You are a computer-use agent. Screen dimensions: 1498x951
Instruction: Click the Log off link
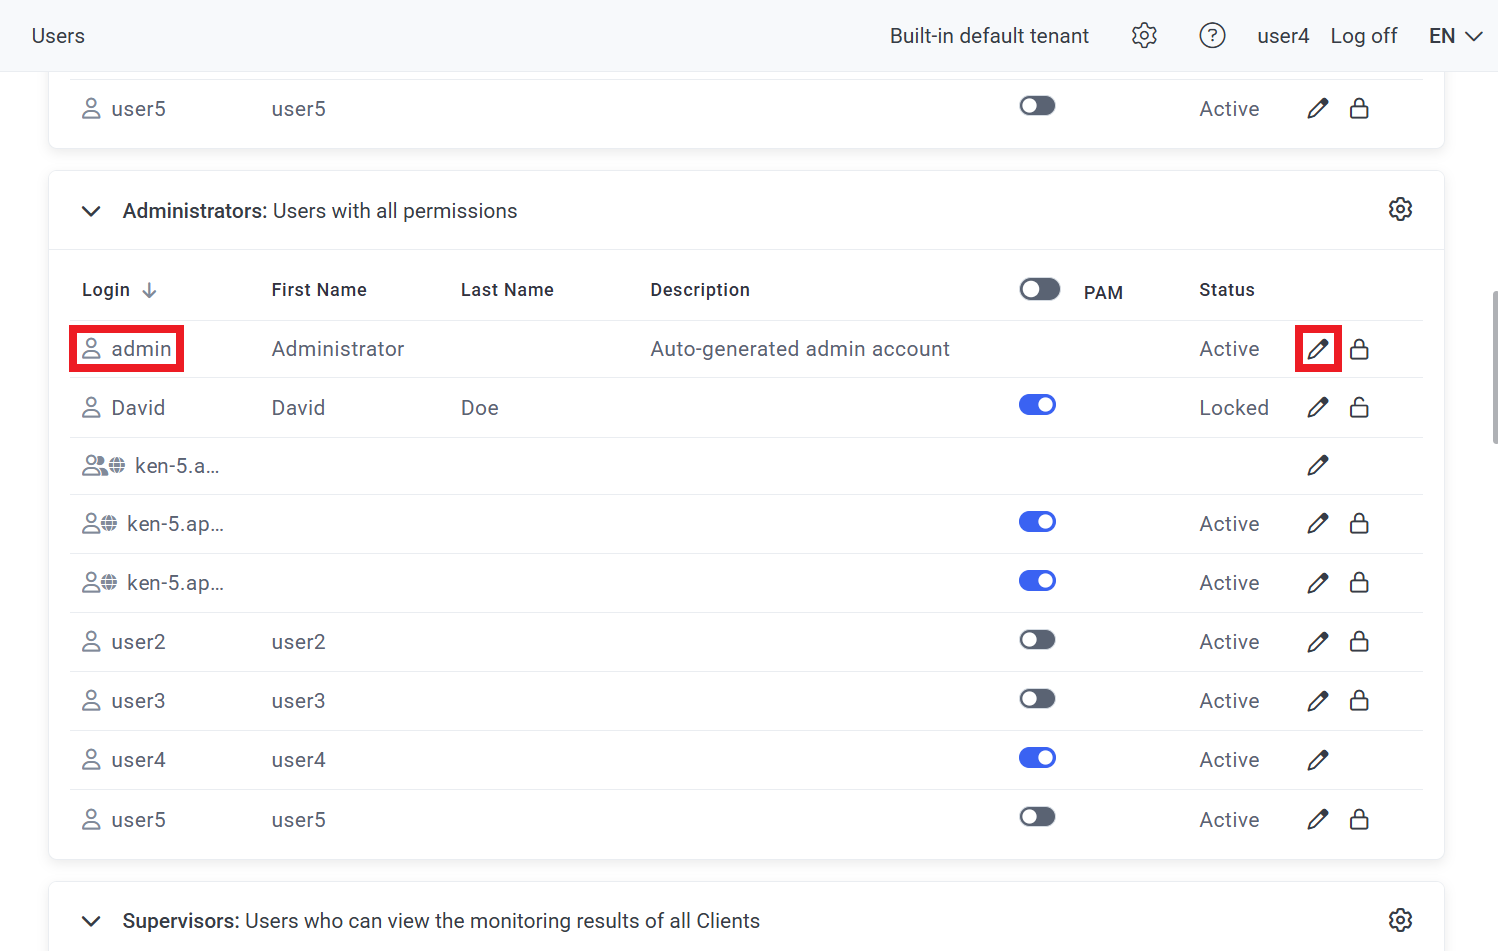(x=1363, y=36)
